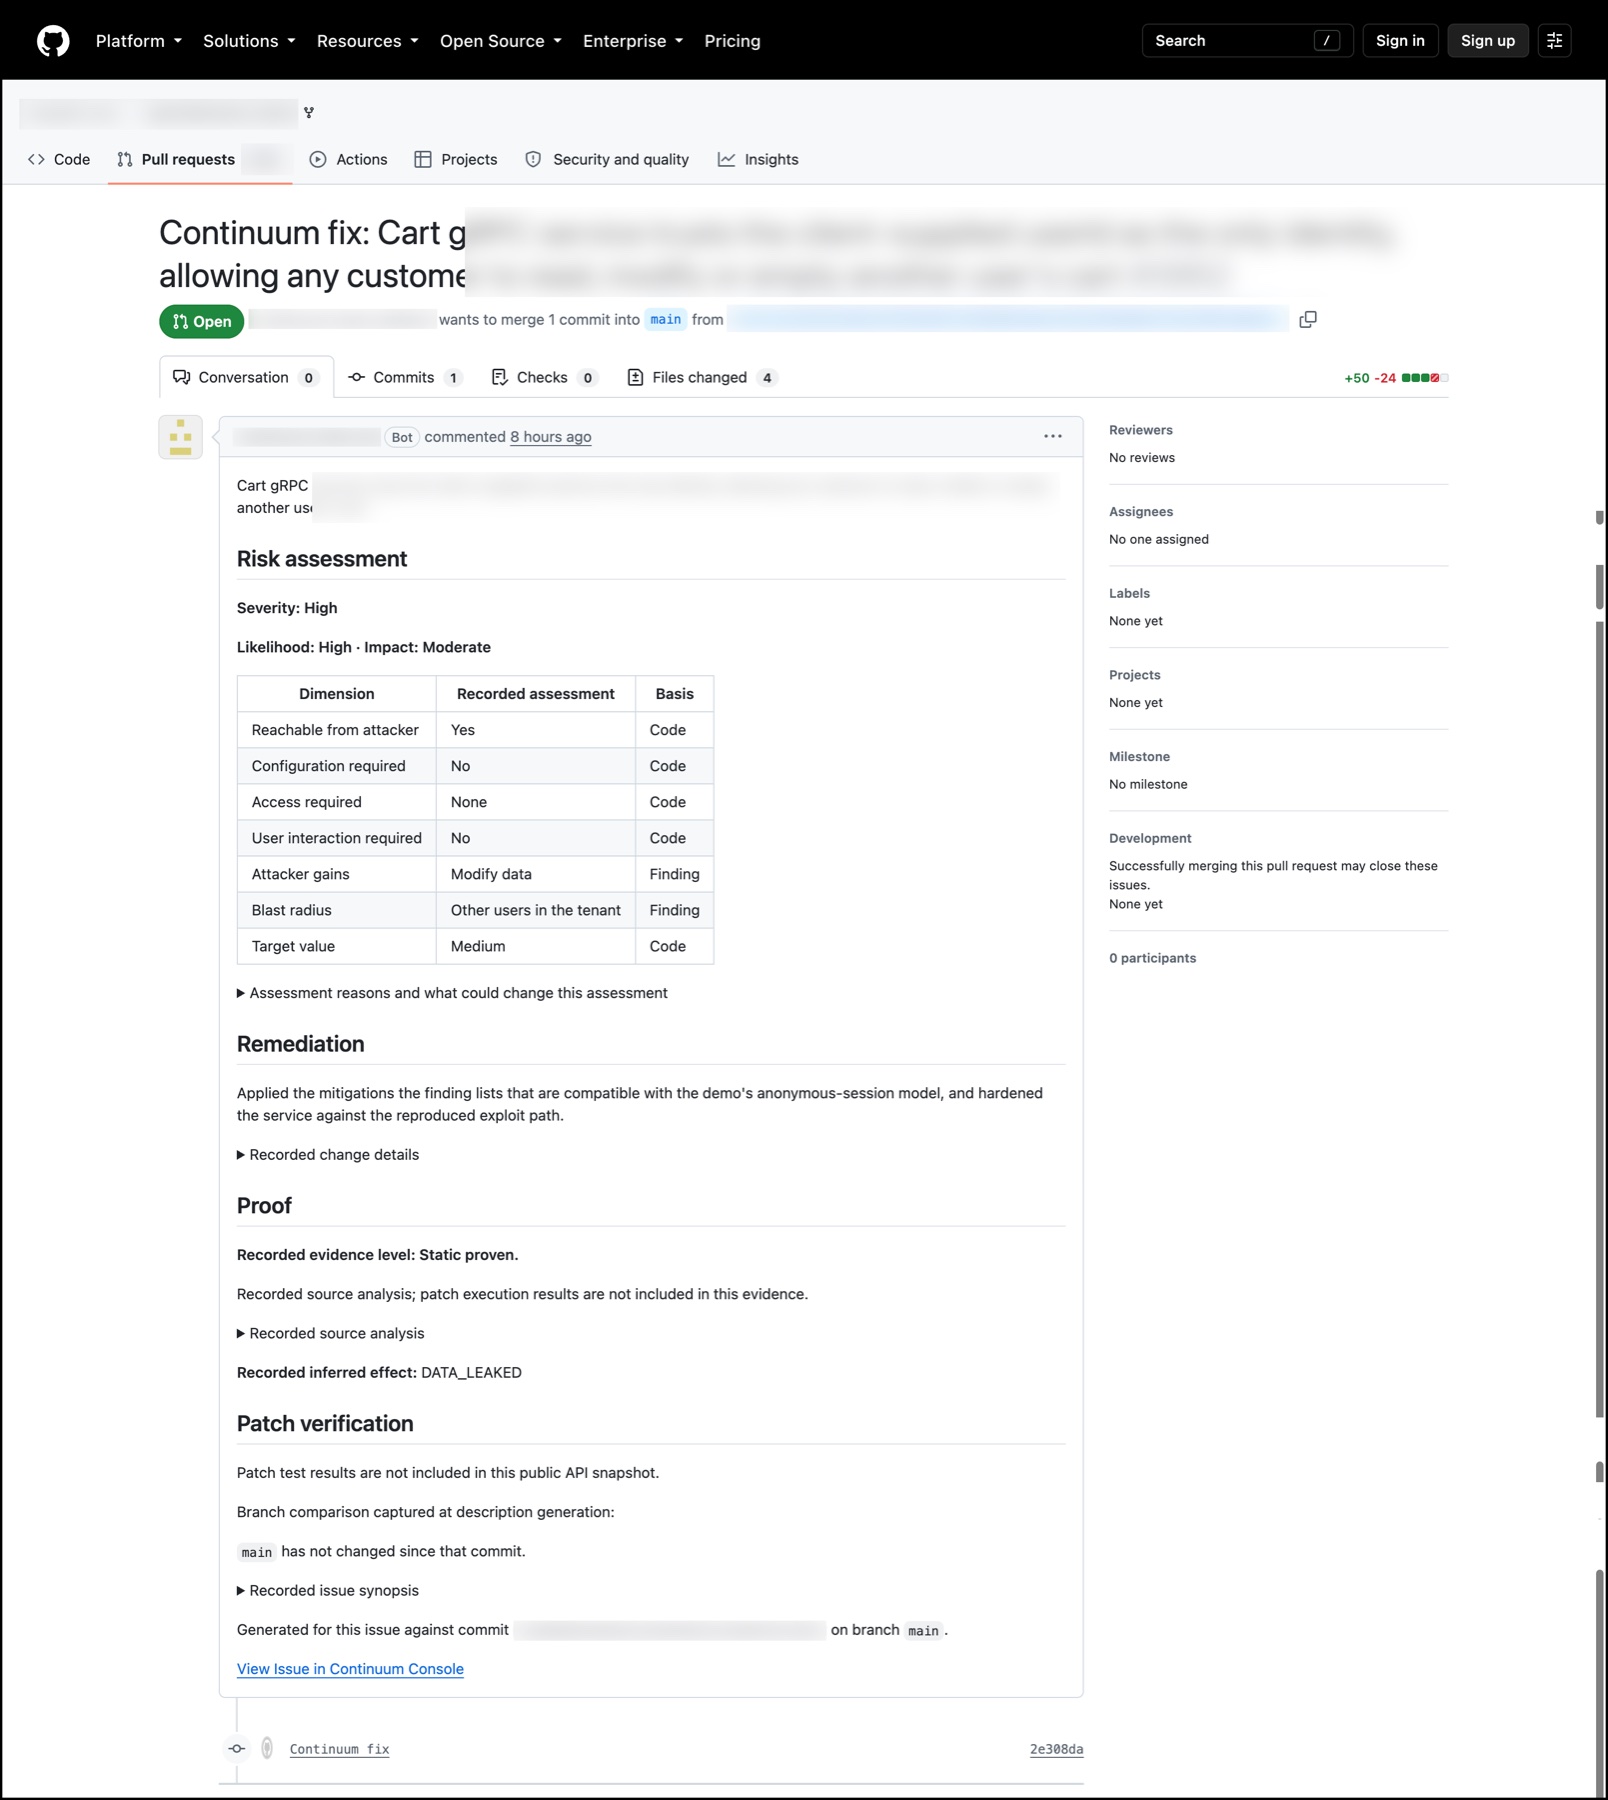
Task: Click the Sign in button
Action: point(1400,41)
